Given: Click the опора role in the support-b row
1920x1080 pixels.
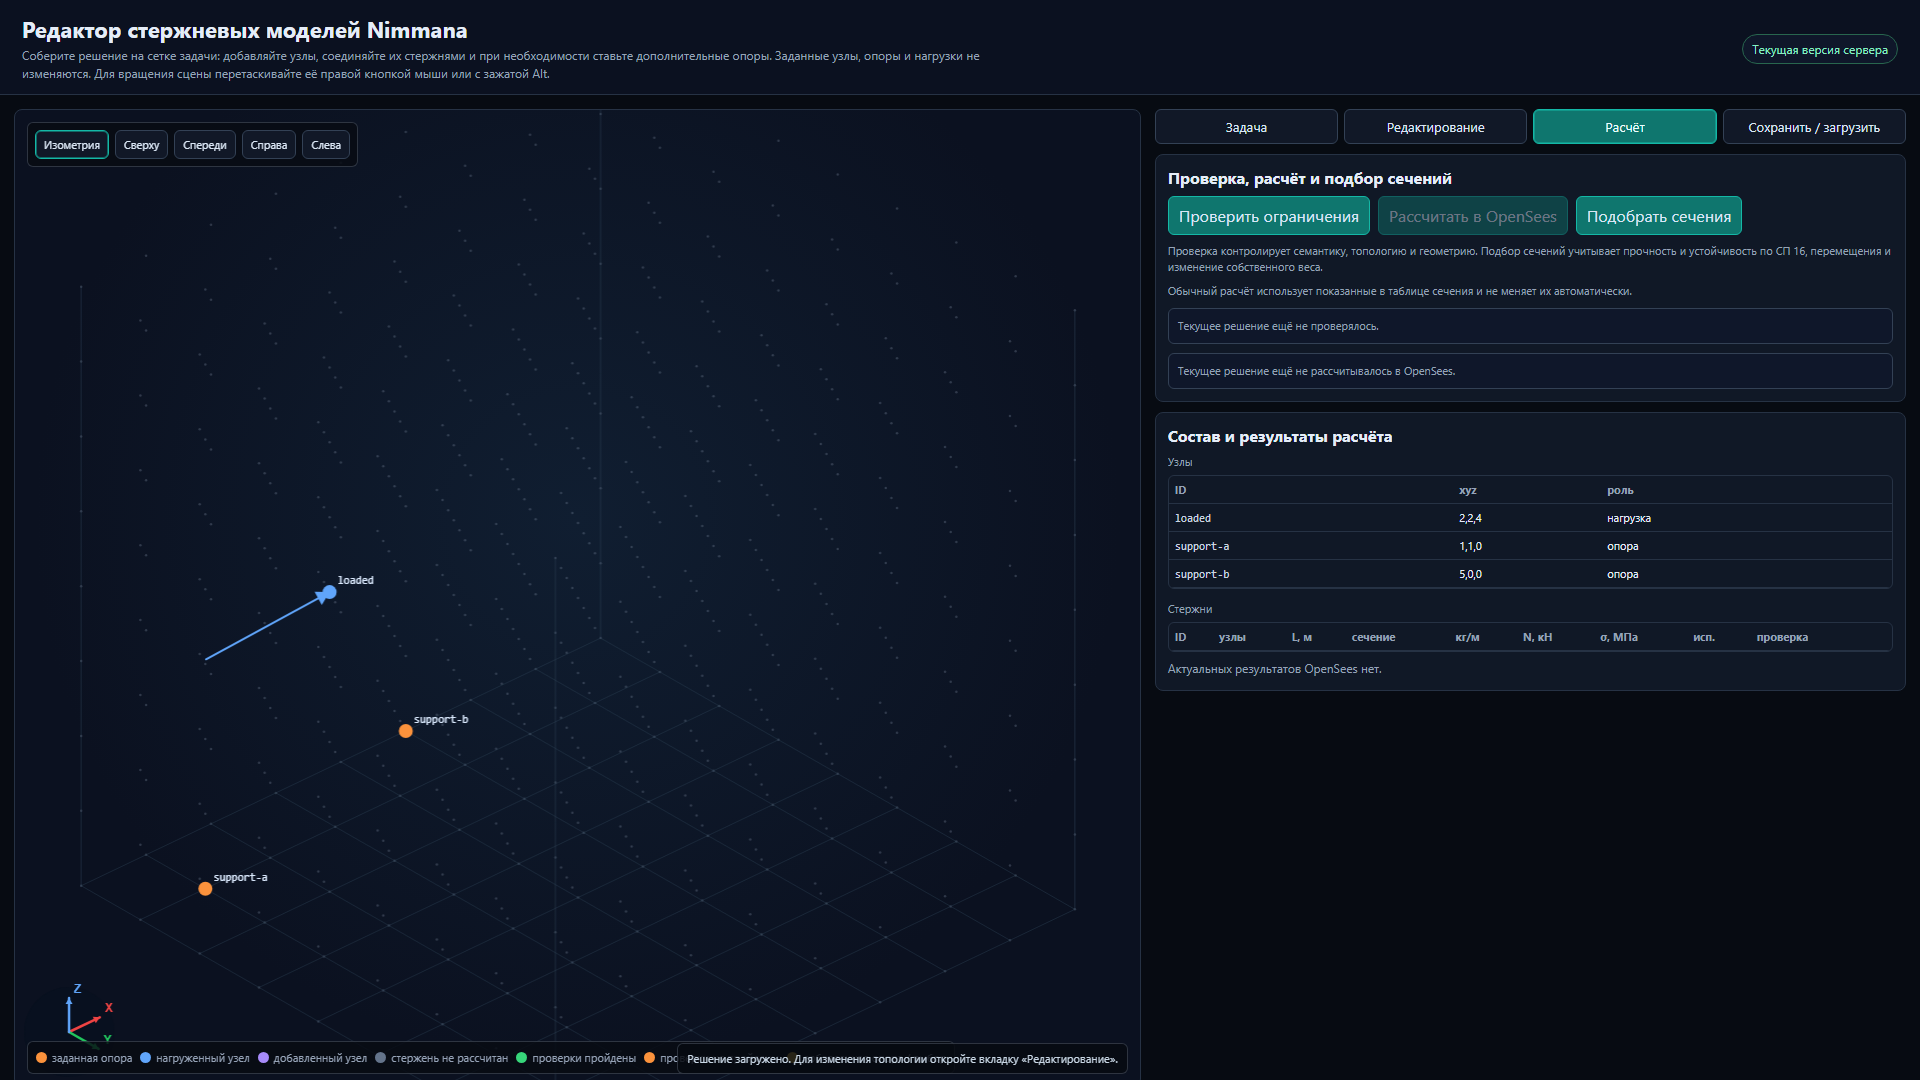Looking at the screenshot, I should pyautogui.click(x=1623, y=574).
